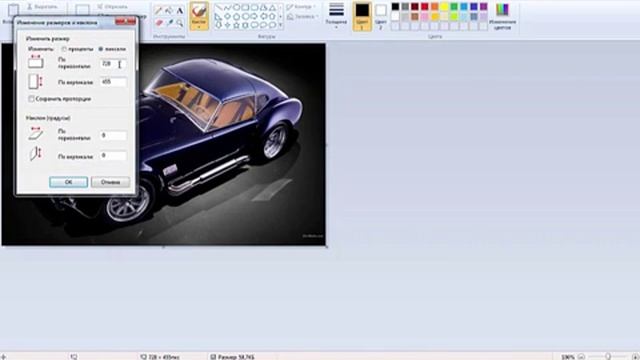Choose the brown palette swatch in second row
640x360 pixels.
tap(415, 17)
